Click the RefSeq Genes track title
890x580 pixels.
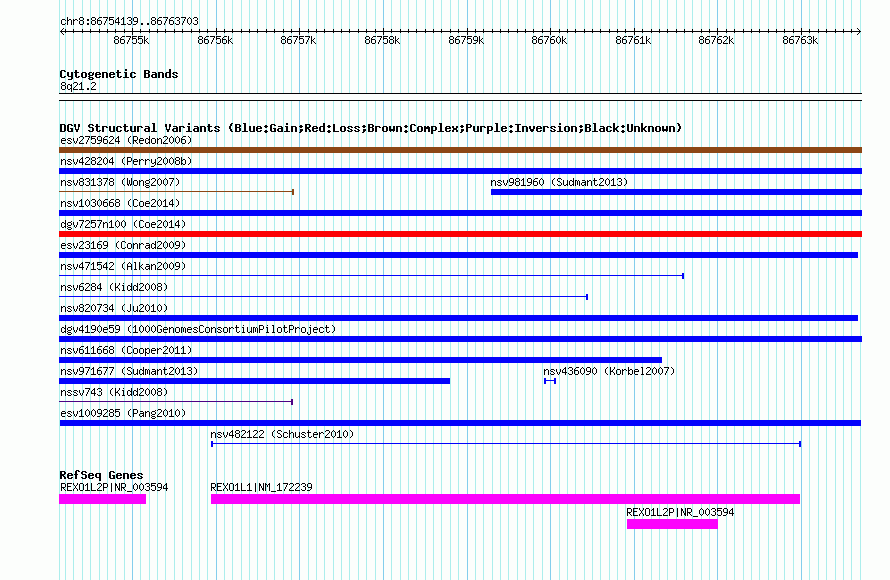[x=101, y=475]
